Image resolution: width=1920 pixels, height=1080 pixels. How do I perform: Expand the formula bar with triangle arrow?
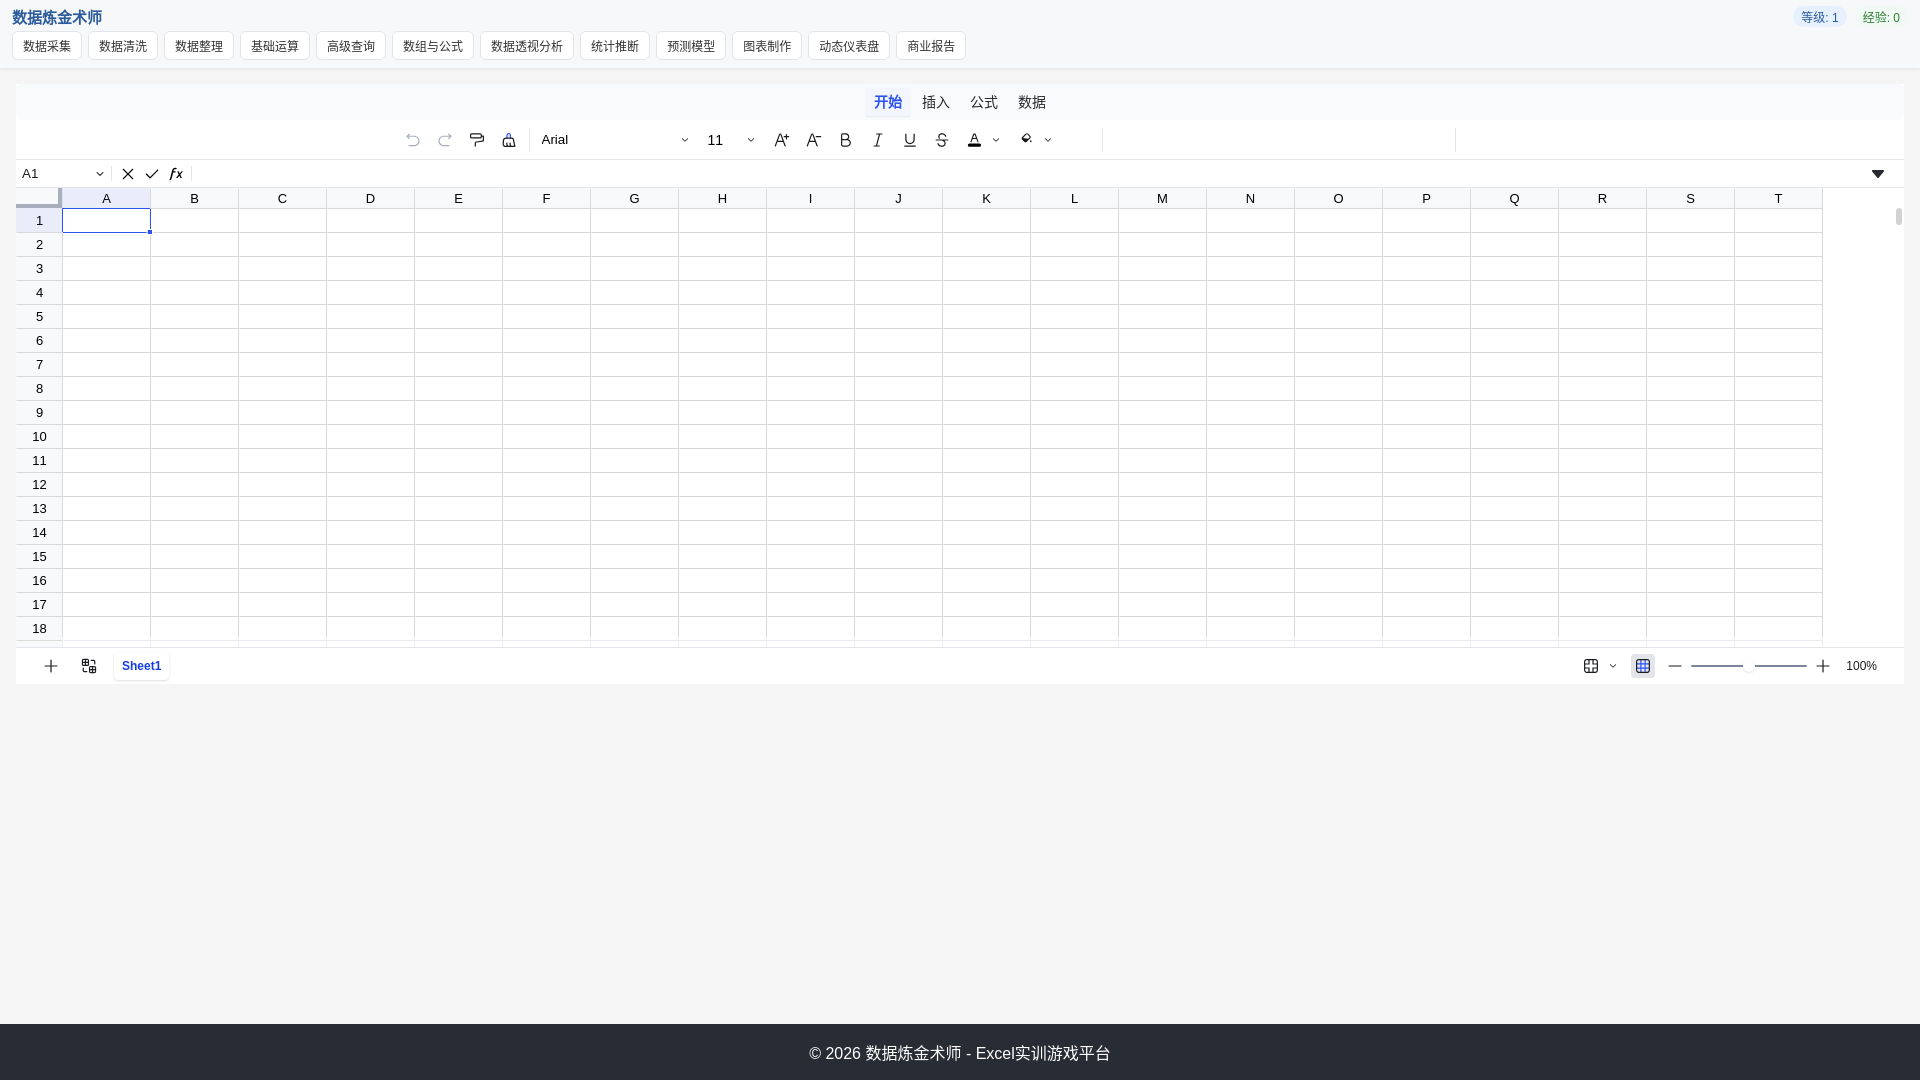[x=1878, y=174]
